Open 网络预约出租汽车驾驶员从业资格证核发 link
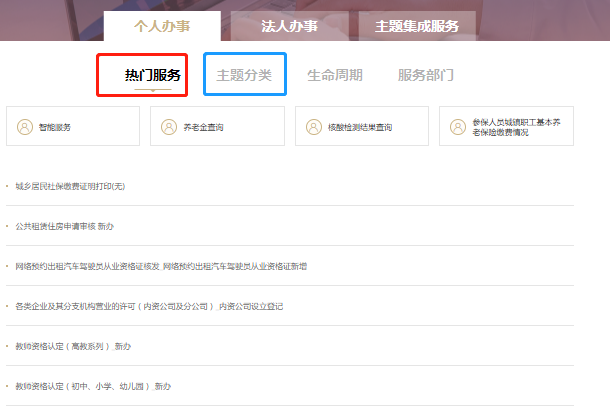Screen dimensions: 610x406 click(161, 266)
